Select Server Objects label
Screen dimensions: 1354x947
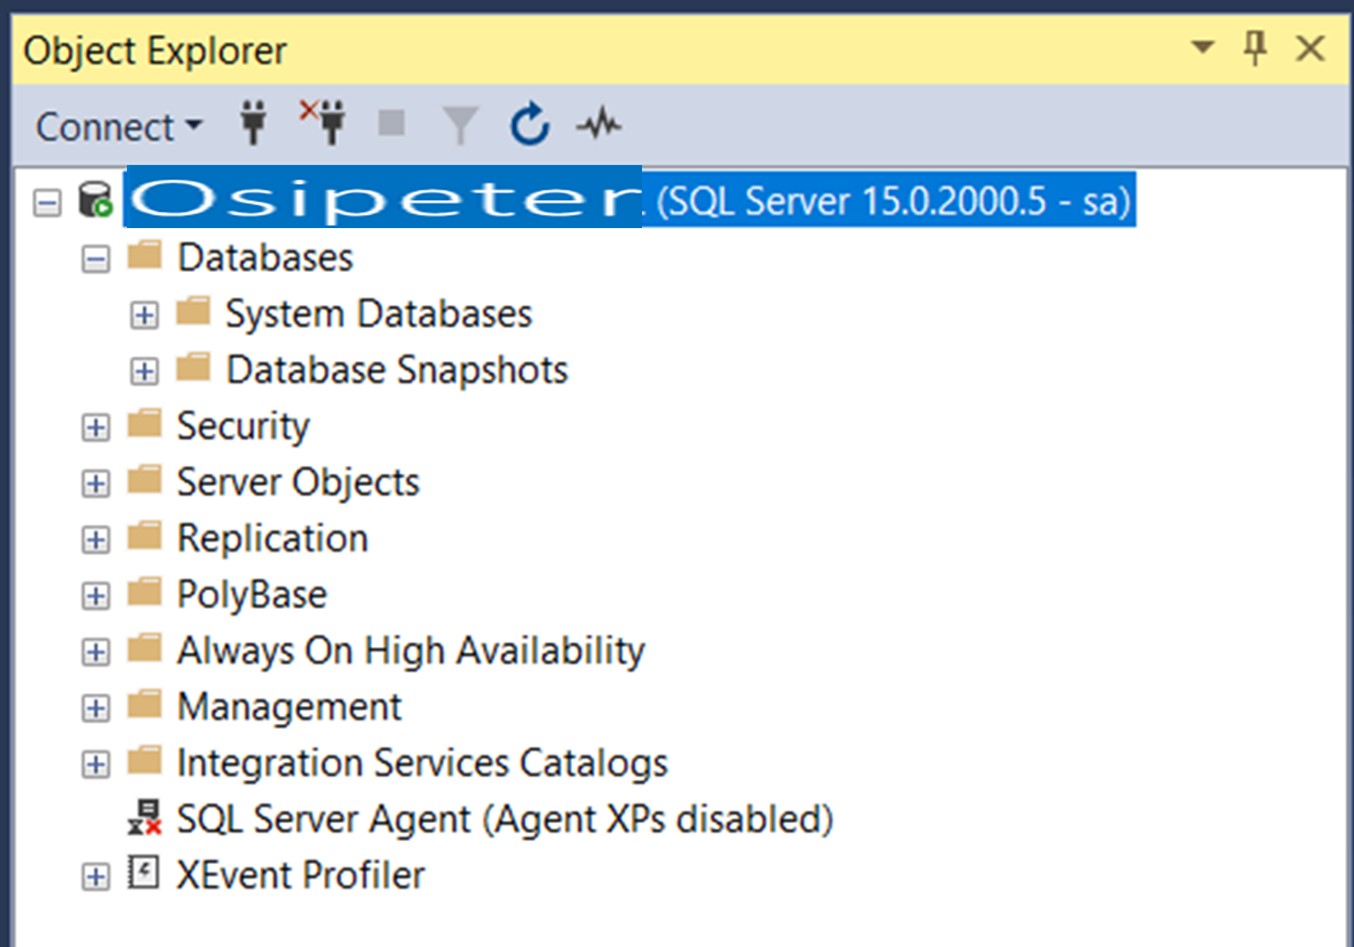(x=299, y=483)
